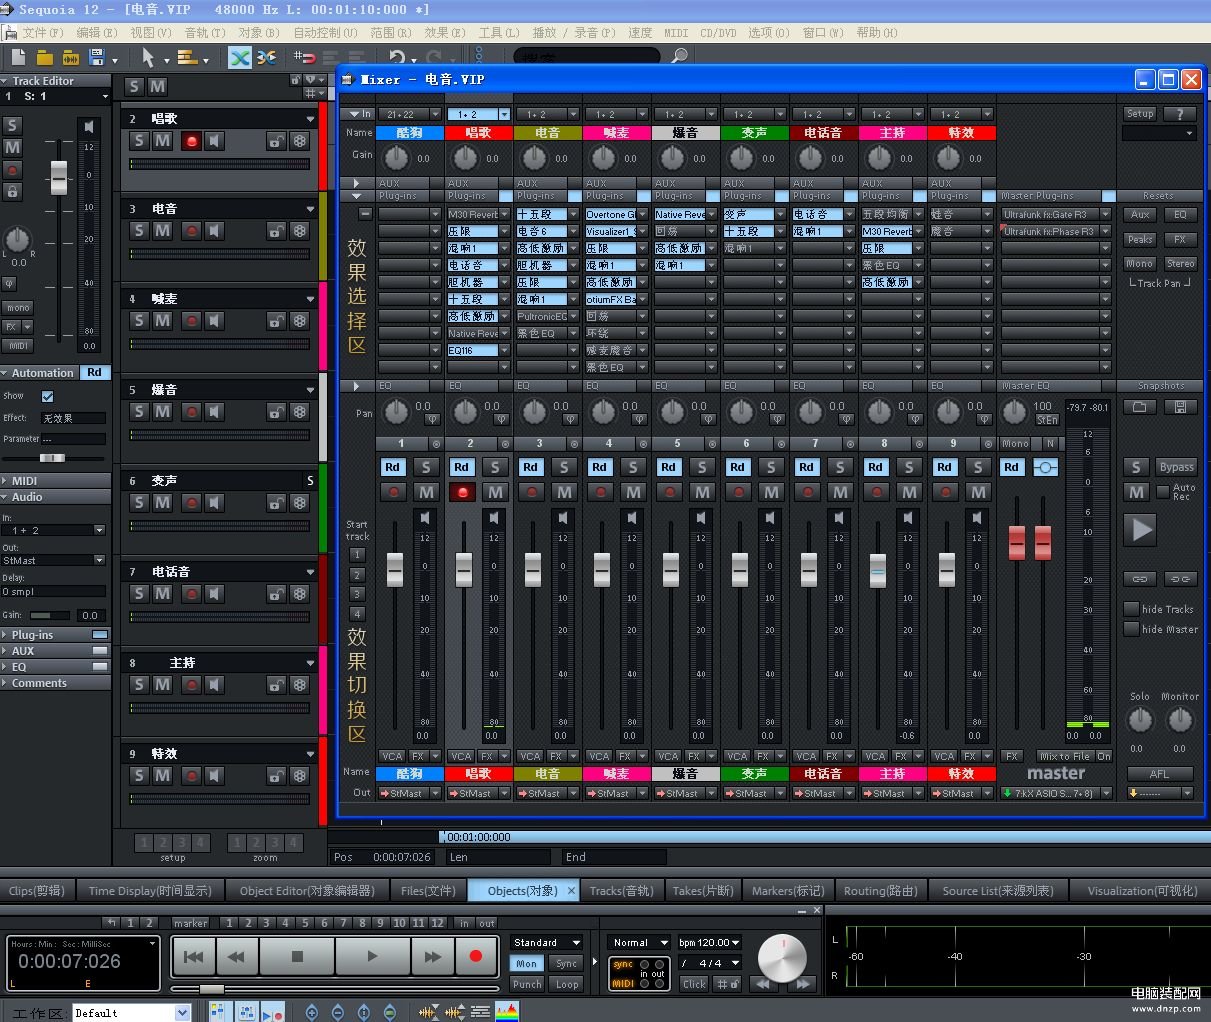Jump to start with the transport rewind-to-start button

[x=194, y=957]
